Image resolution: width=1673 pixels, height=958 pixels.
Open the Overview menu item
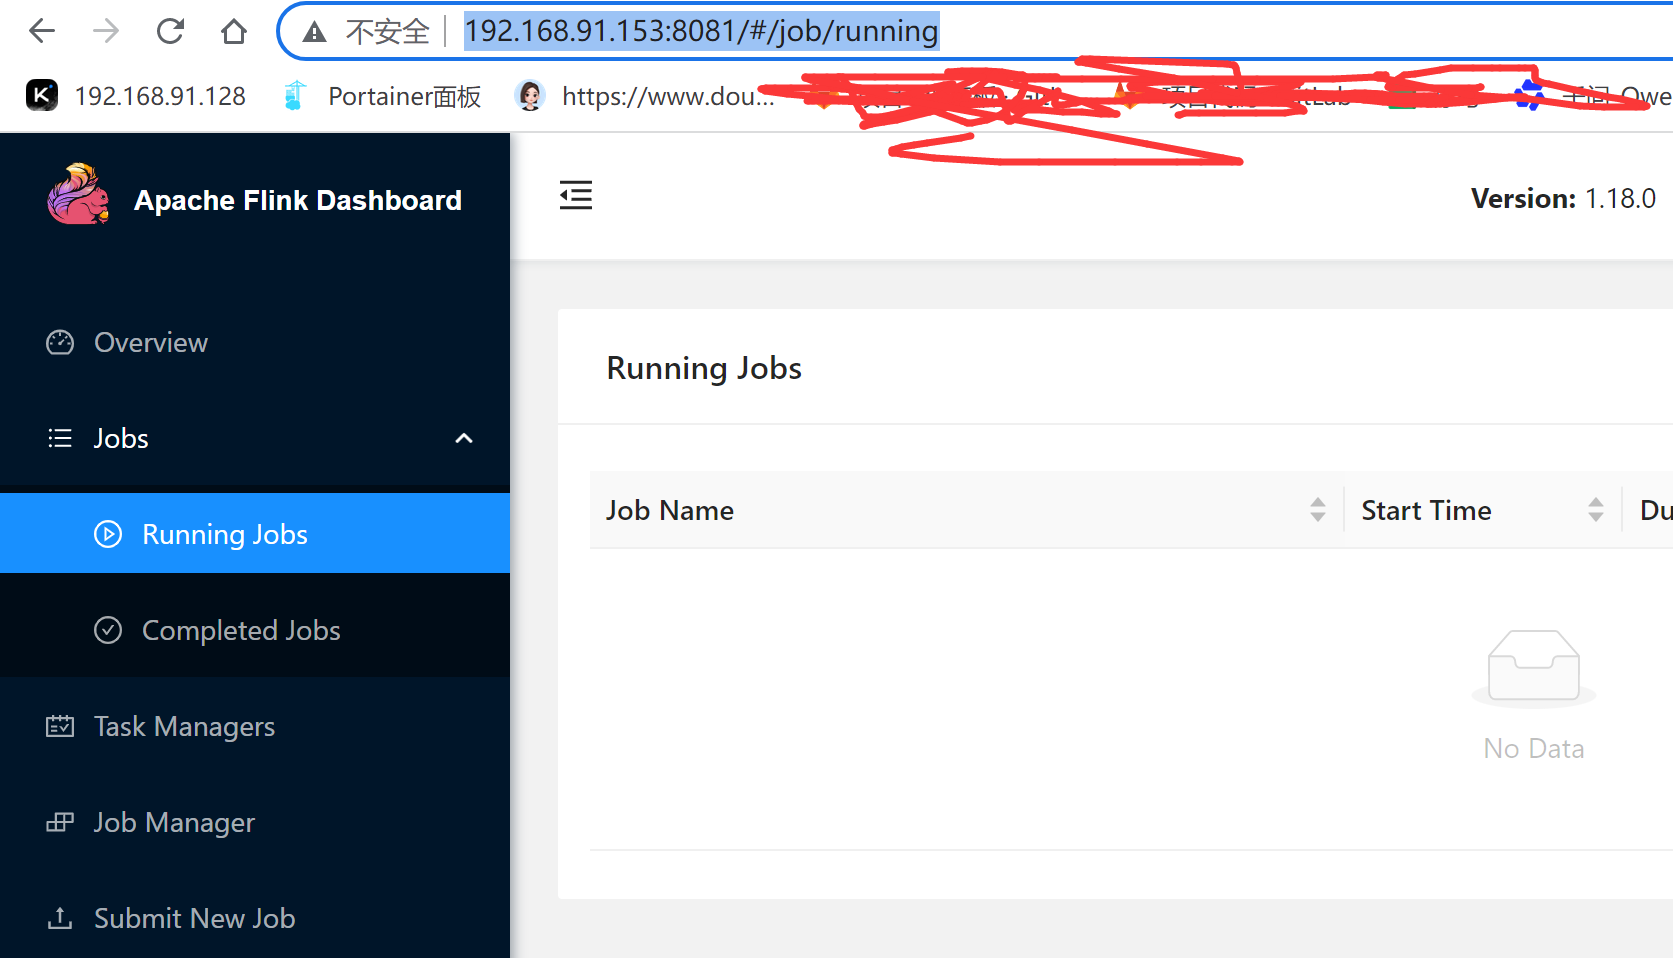coord(255,342)
